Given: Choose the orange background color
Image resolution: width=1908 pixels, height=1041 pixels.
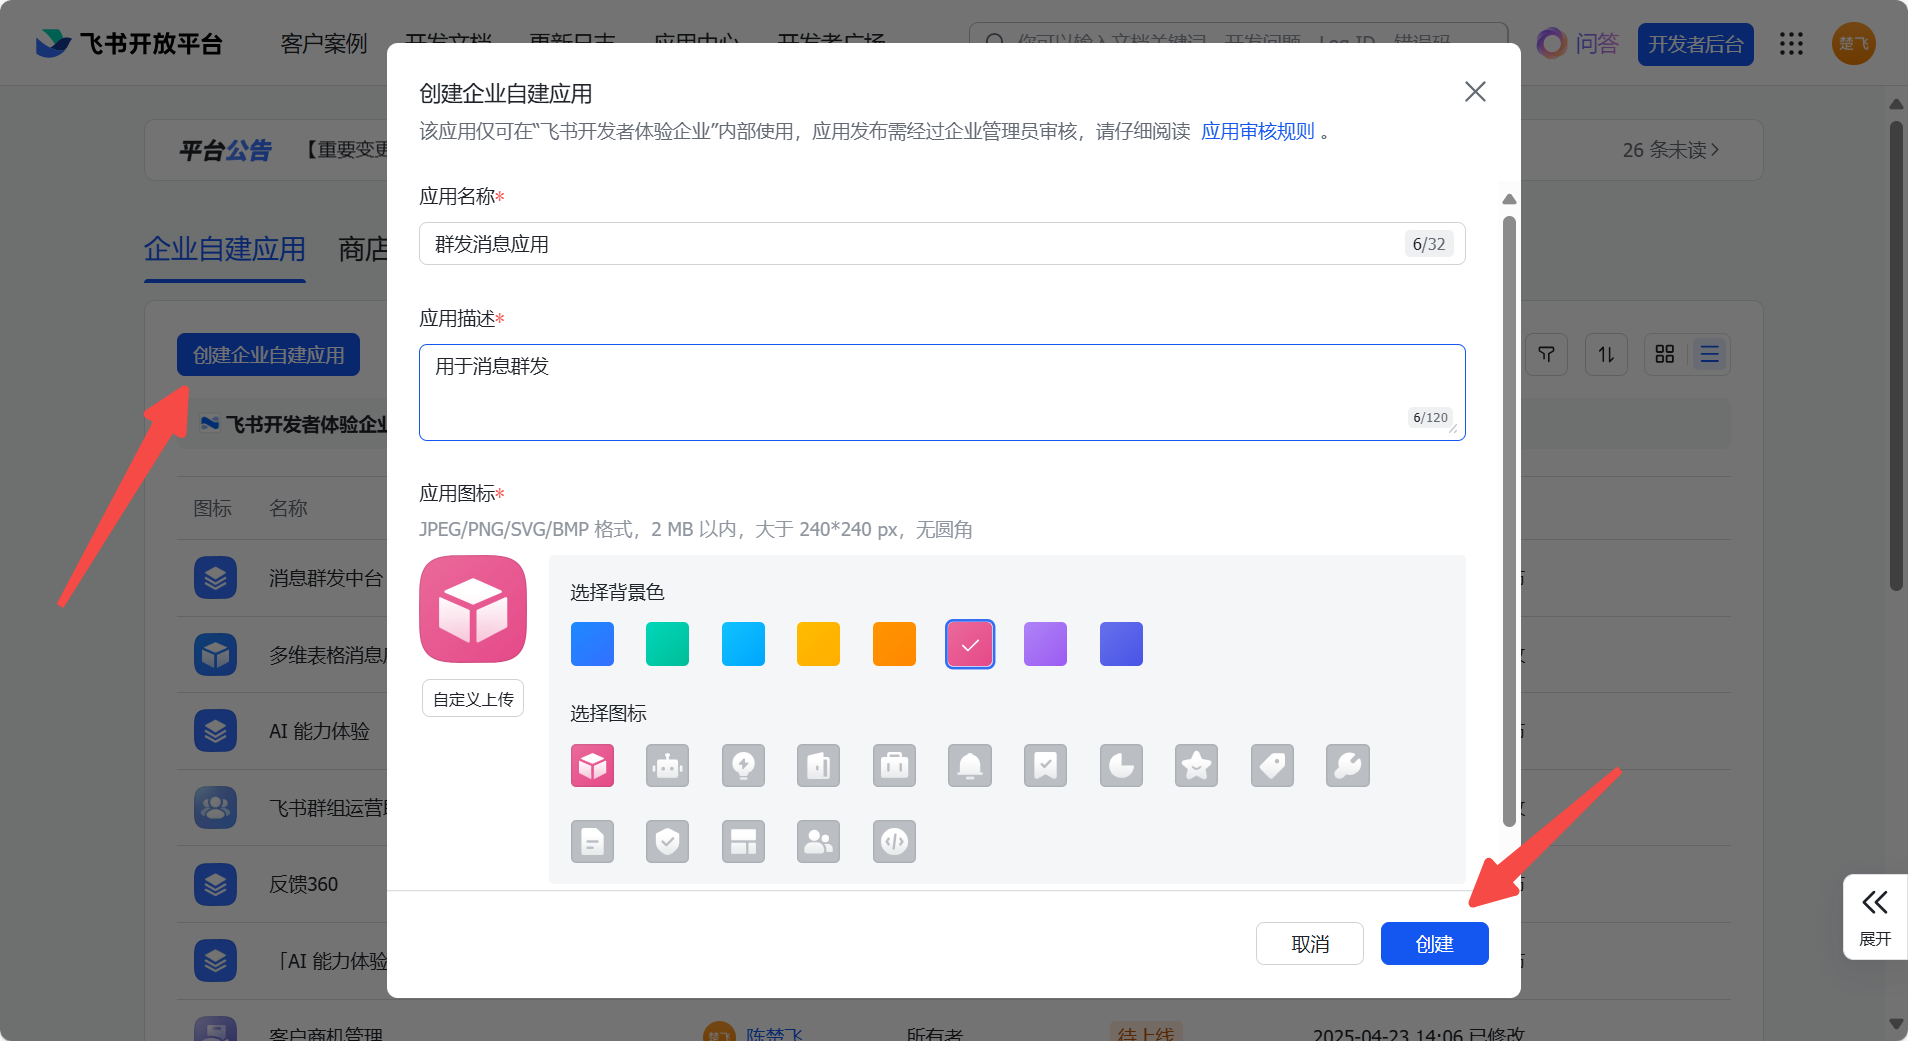Looking at the screenshot, I should pyautogui.click(x=894, y=644).
